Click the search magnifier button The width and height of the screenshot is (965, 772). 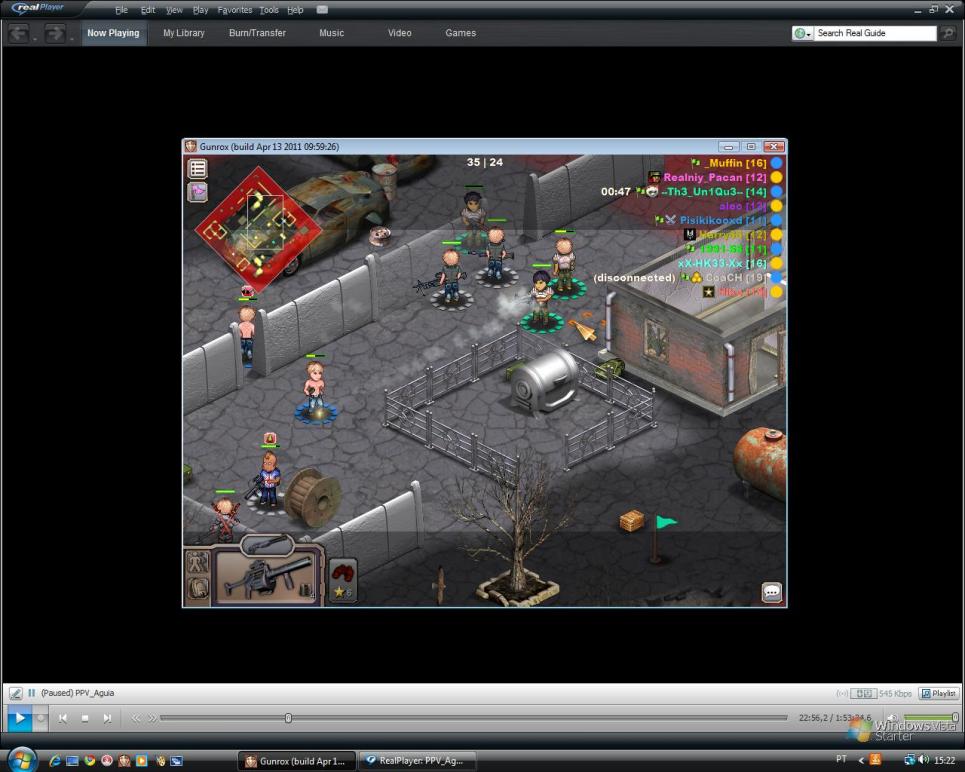[x=947, y=33]
